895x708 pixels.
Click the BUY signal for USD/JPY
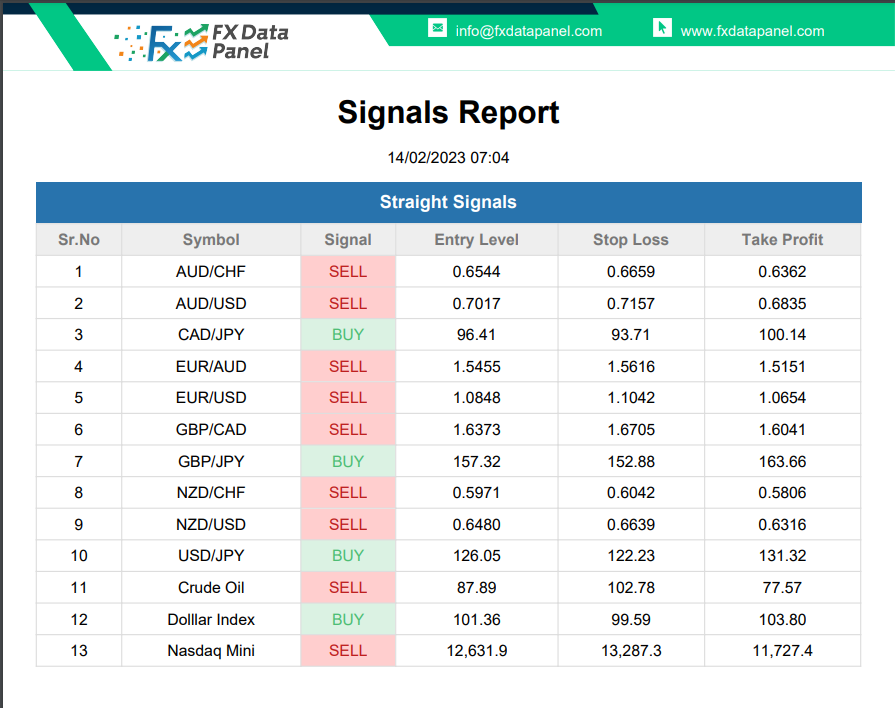pos(348,556)
